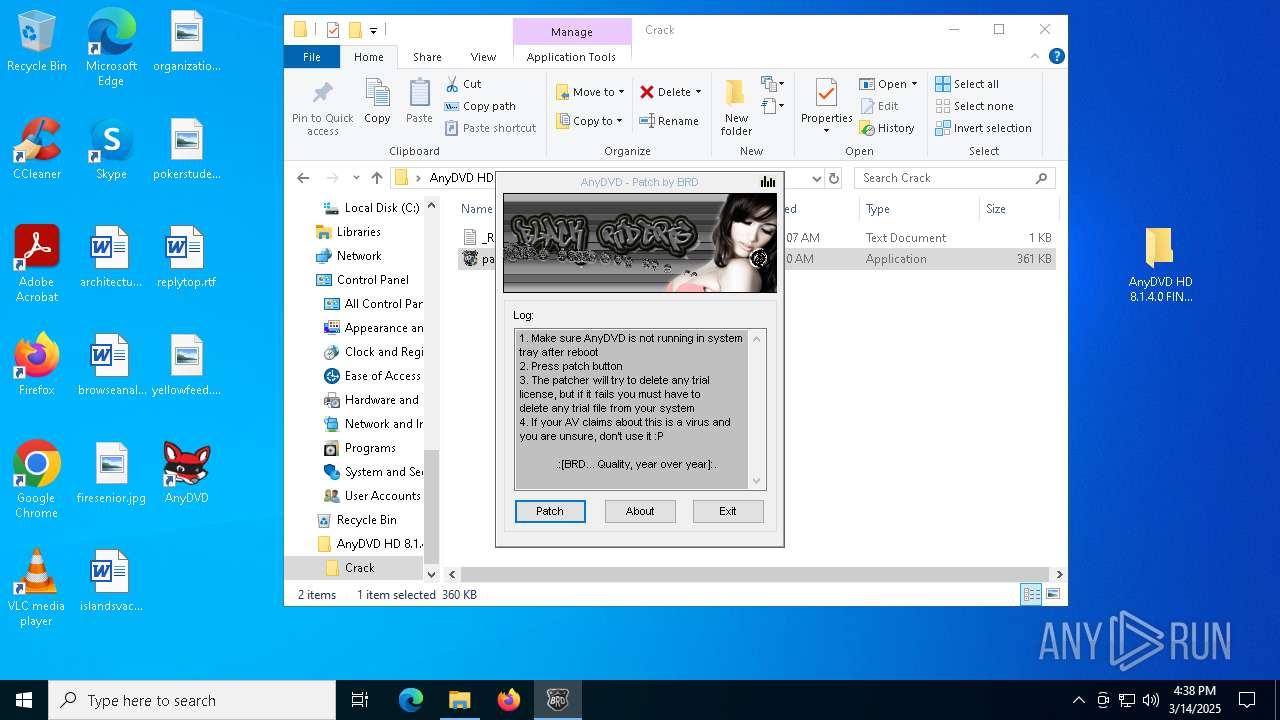
Task: Open the Delete dropdown arrow
Action: (x=698, y=92)
